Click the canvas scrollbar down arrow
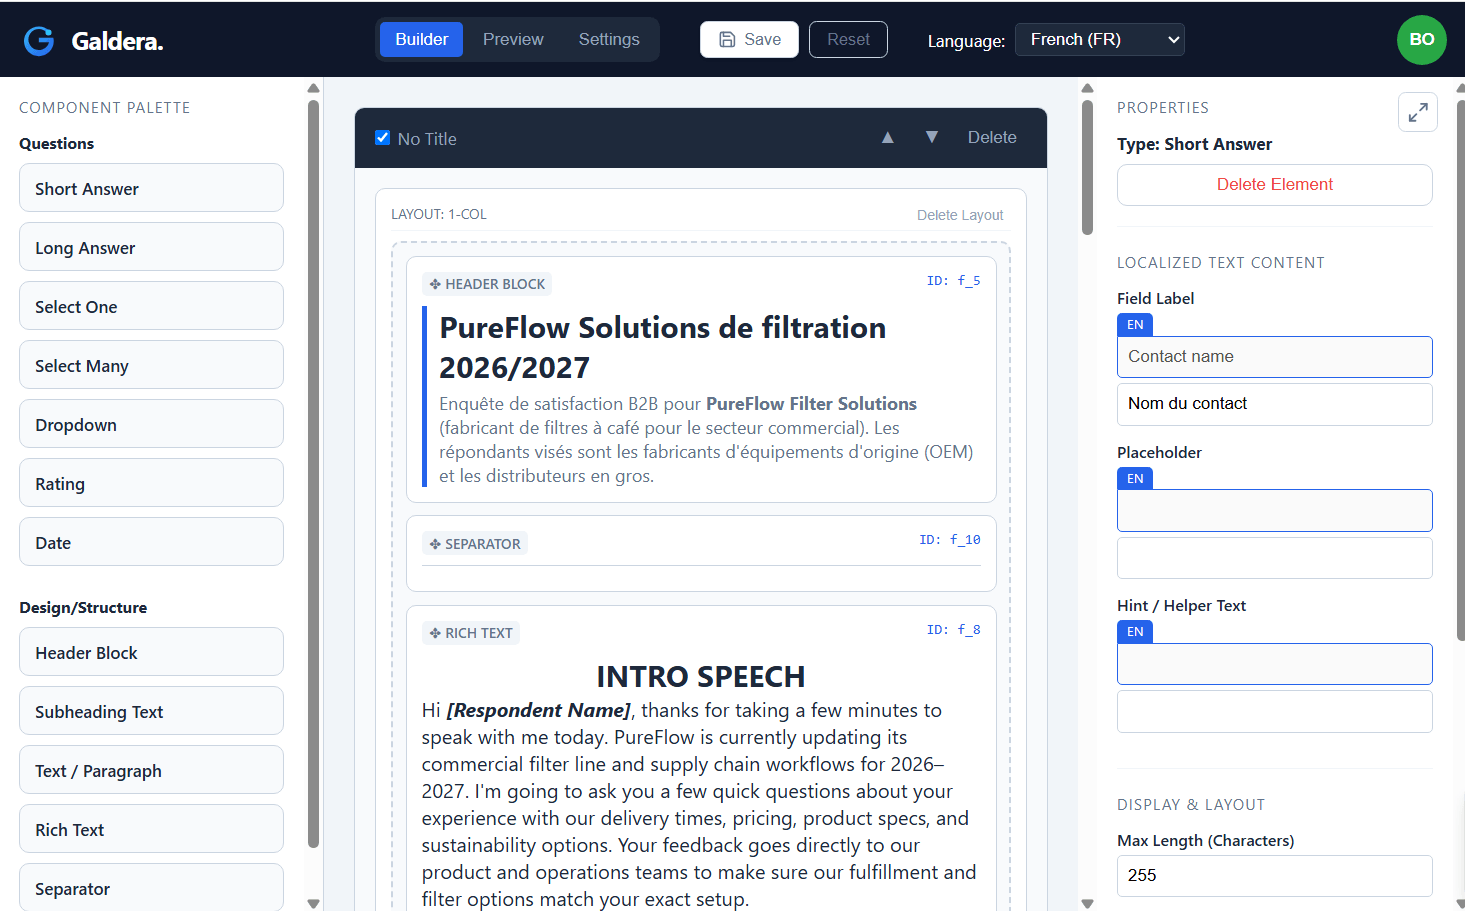1465x911 pixels. (1087, 903)
